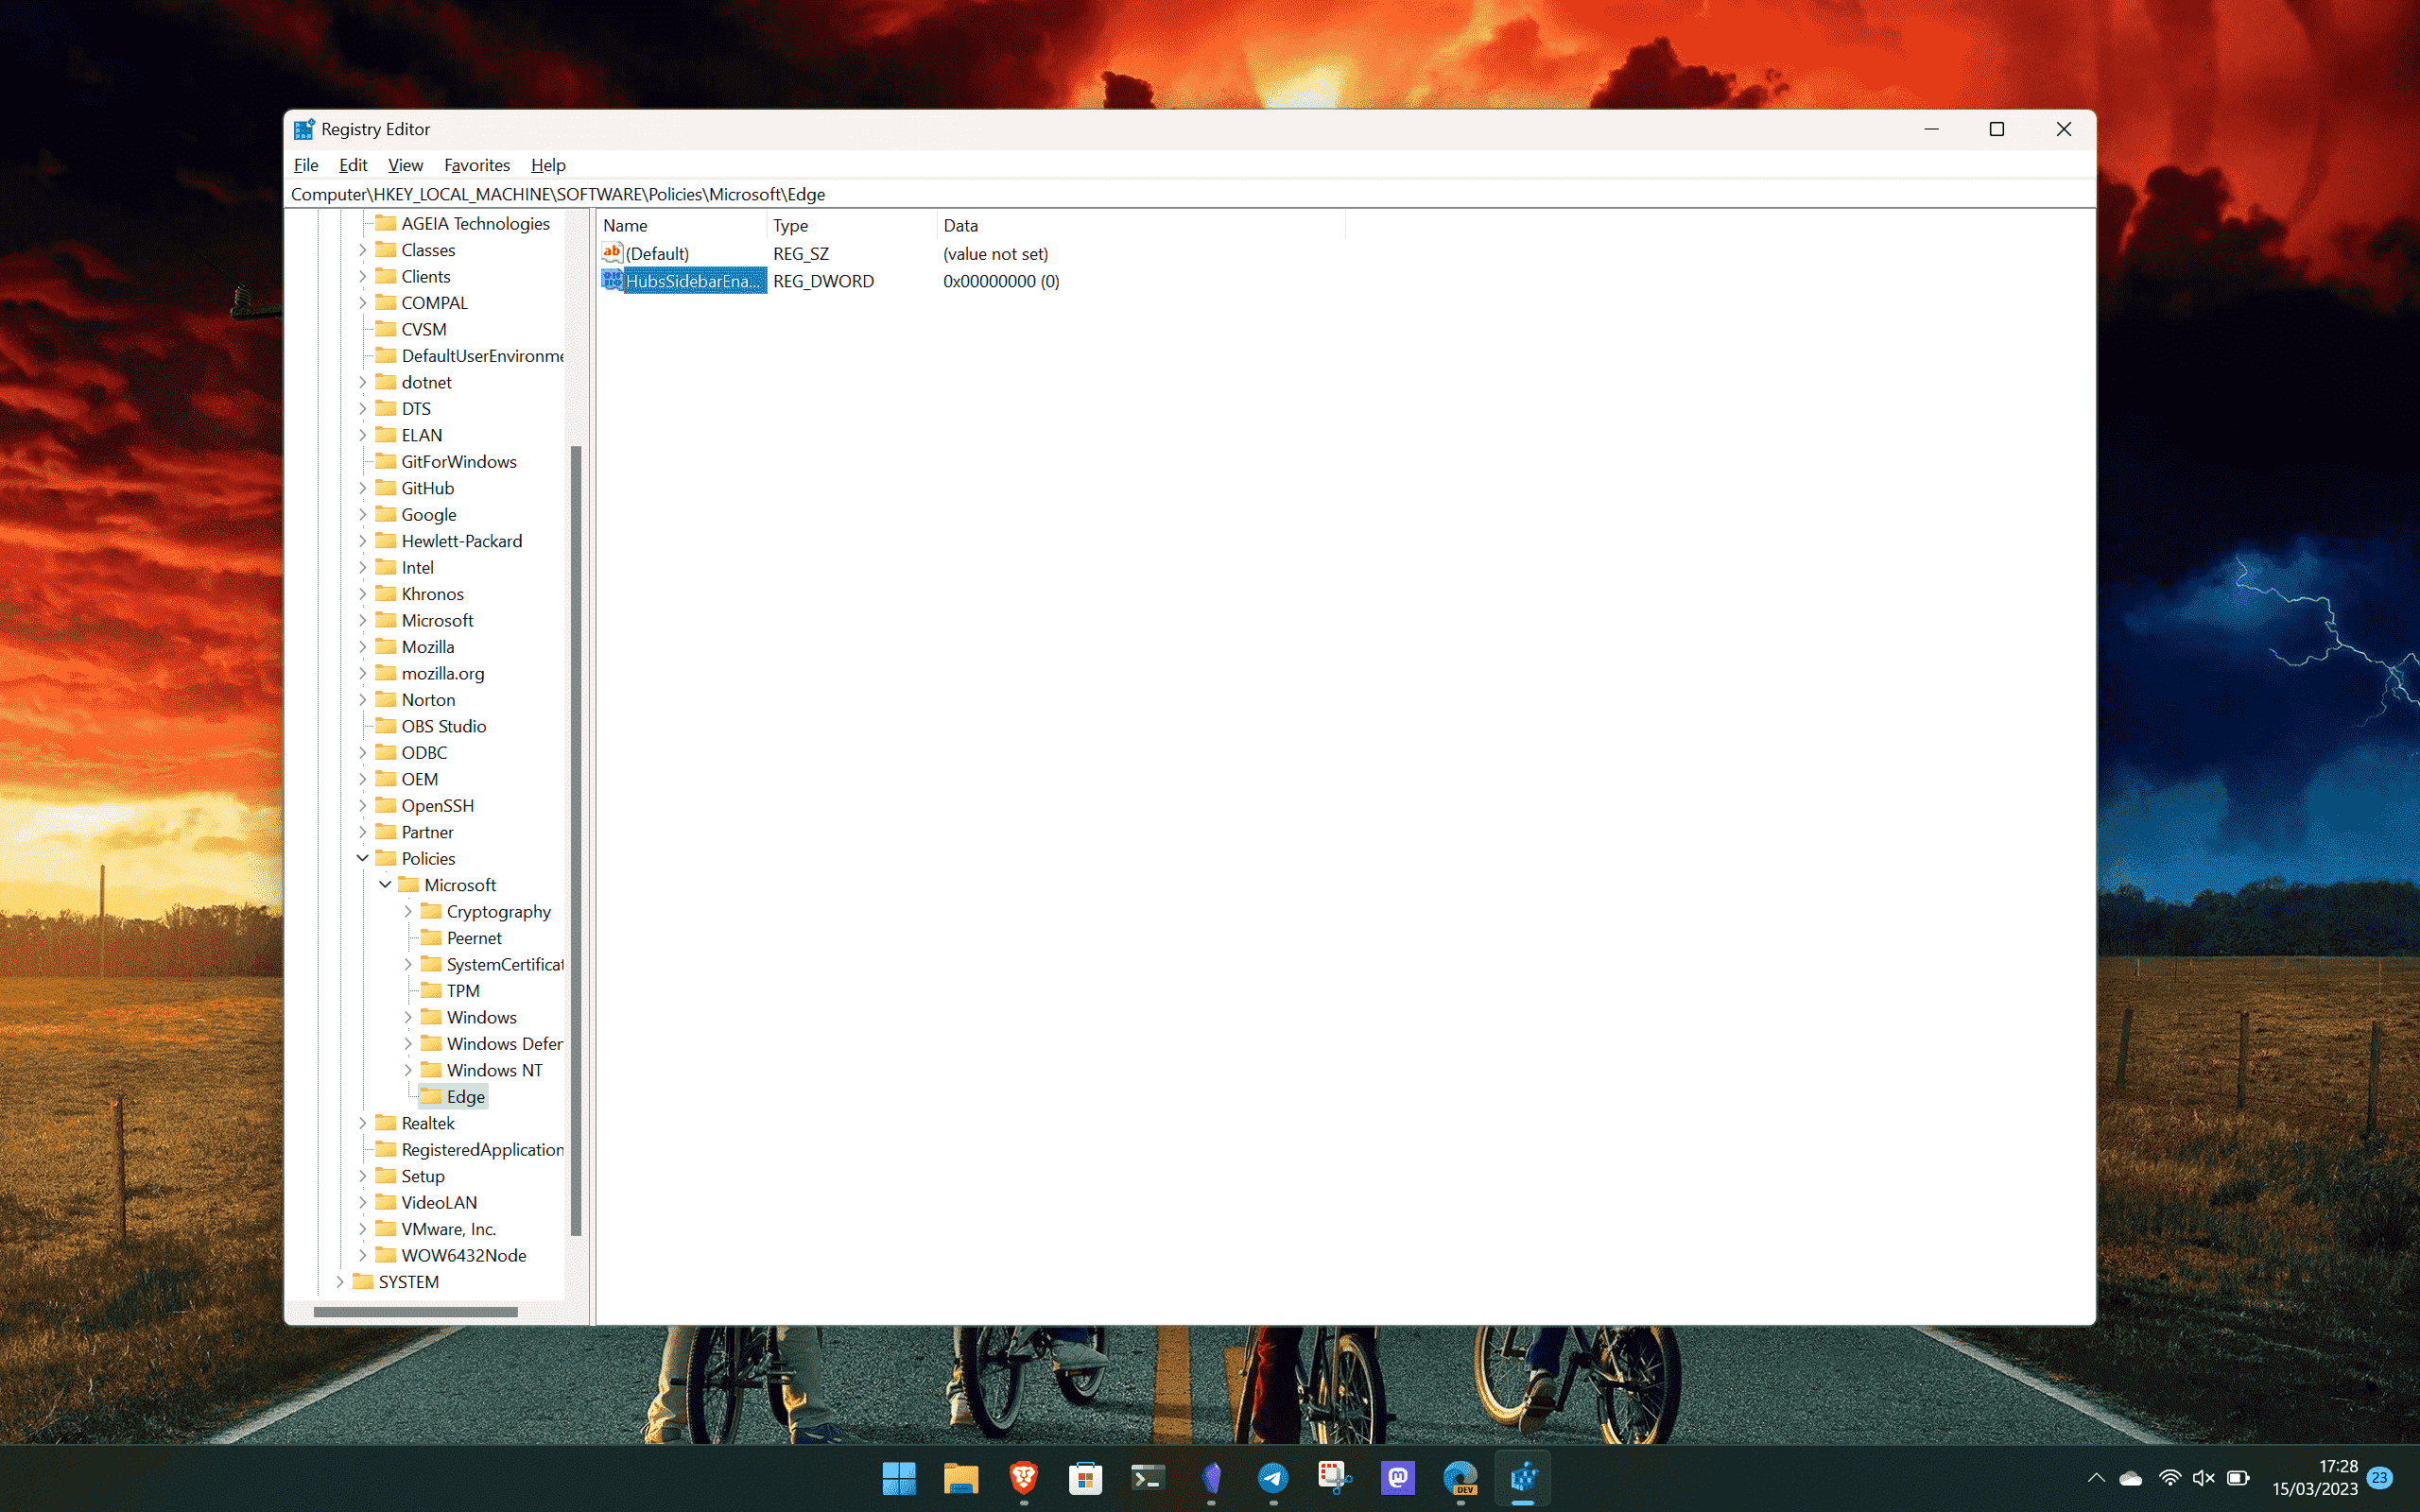Select the Edge registry key folder
The width and height of the screenshot is (2420, 1512).
[463, 1095]
